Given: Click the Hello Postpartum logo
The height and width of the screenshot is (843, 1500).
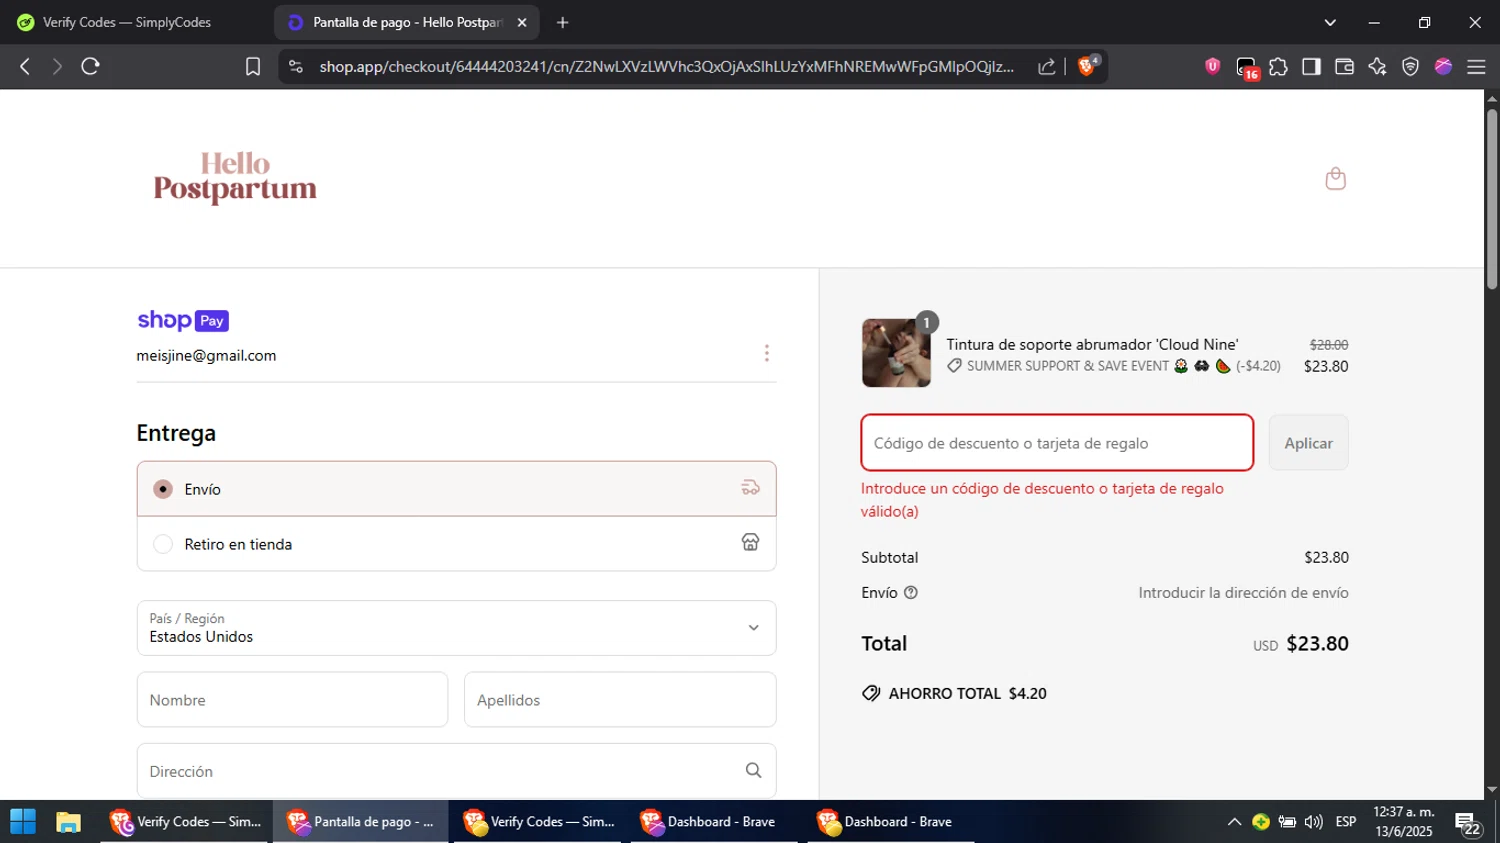Looking at the screenshot, I should click(x=235, y=178).
